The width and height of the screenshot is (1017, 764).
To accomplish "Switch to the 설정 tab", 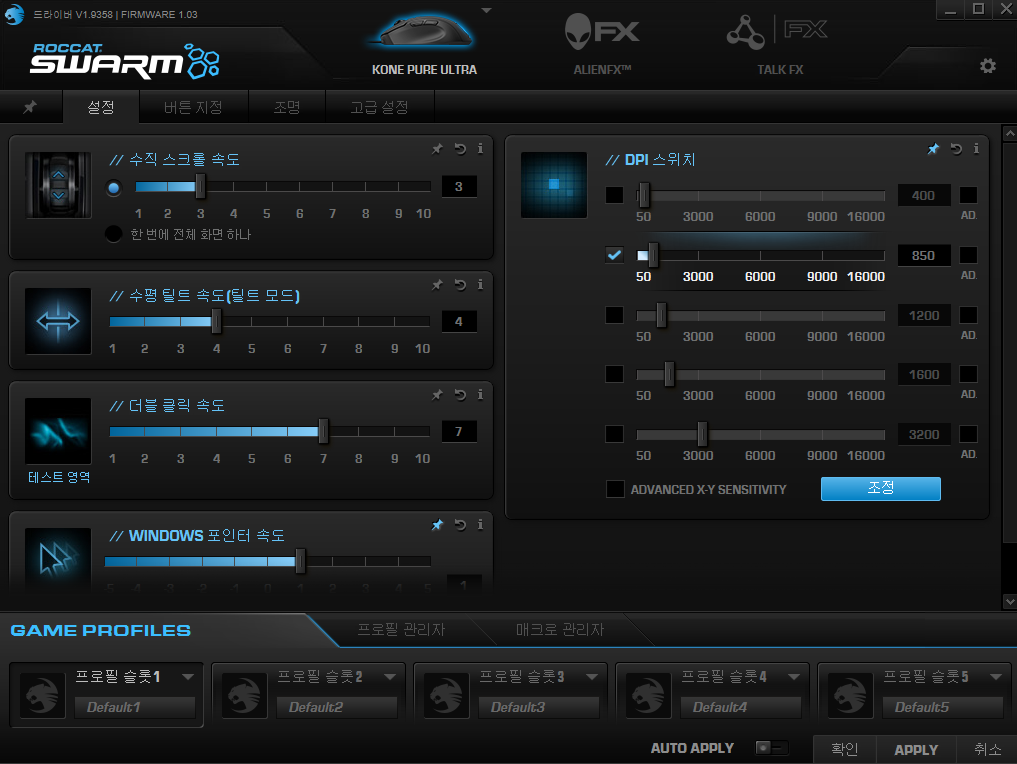I will [101, 107].
